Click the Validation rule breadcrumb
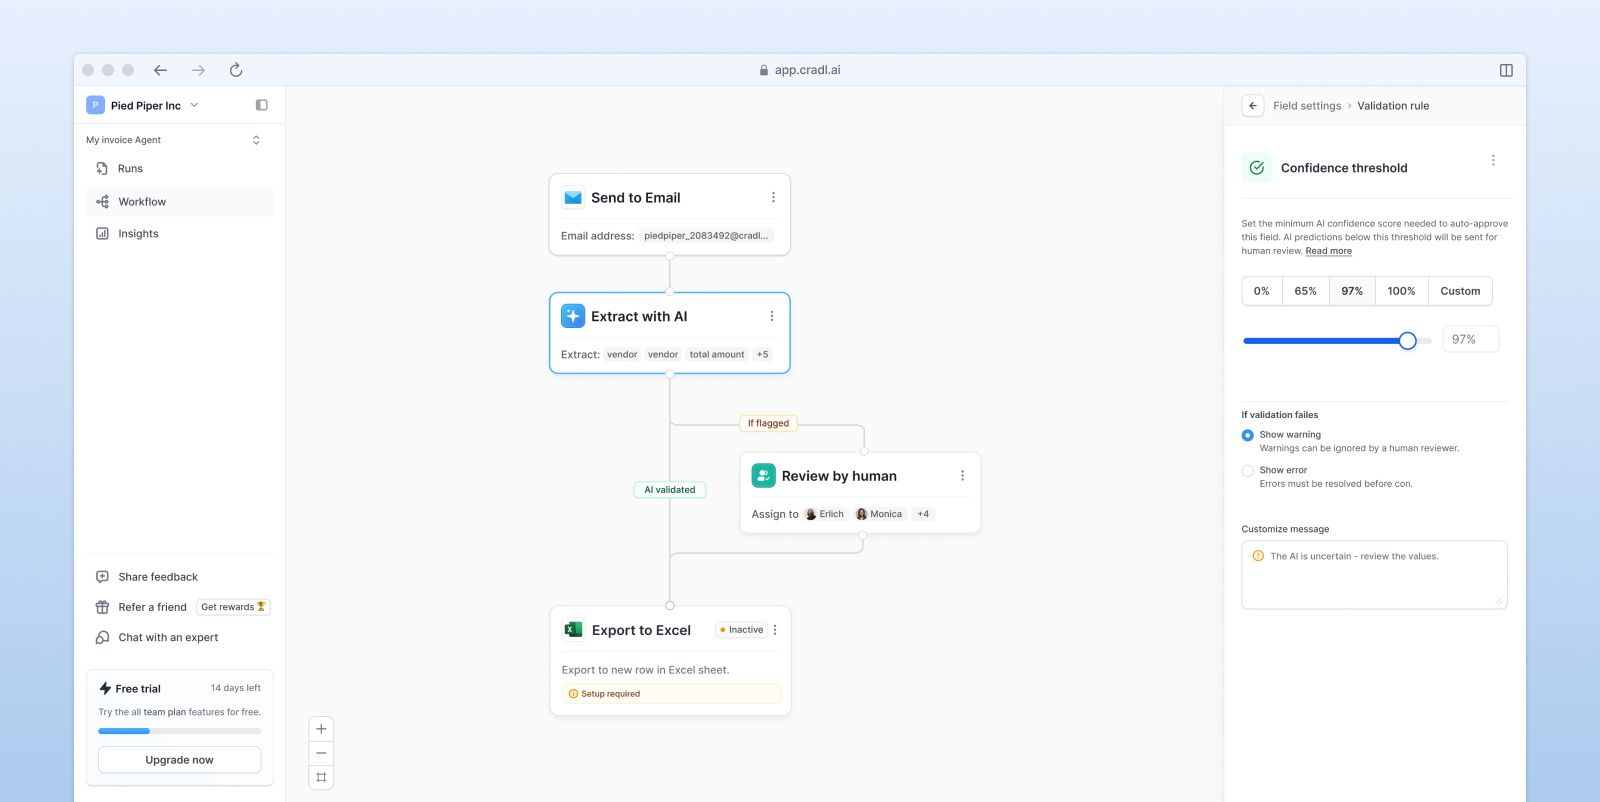This screenshot has width=1600, height=802. [x=1393, y=106]
